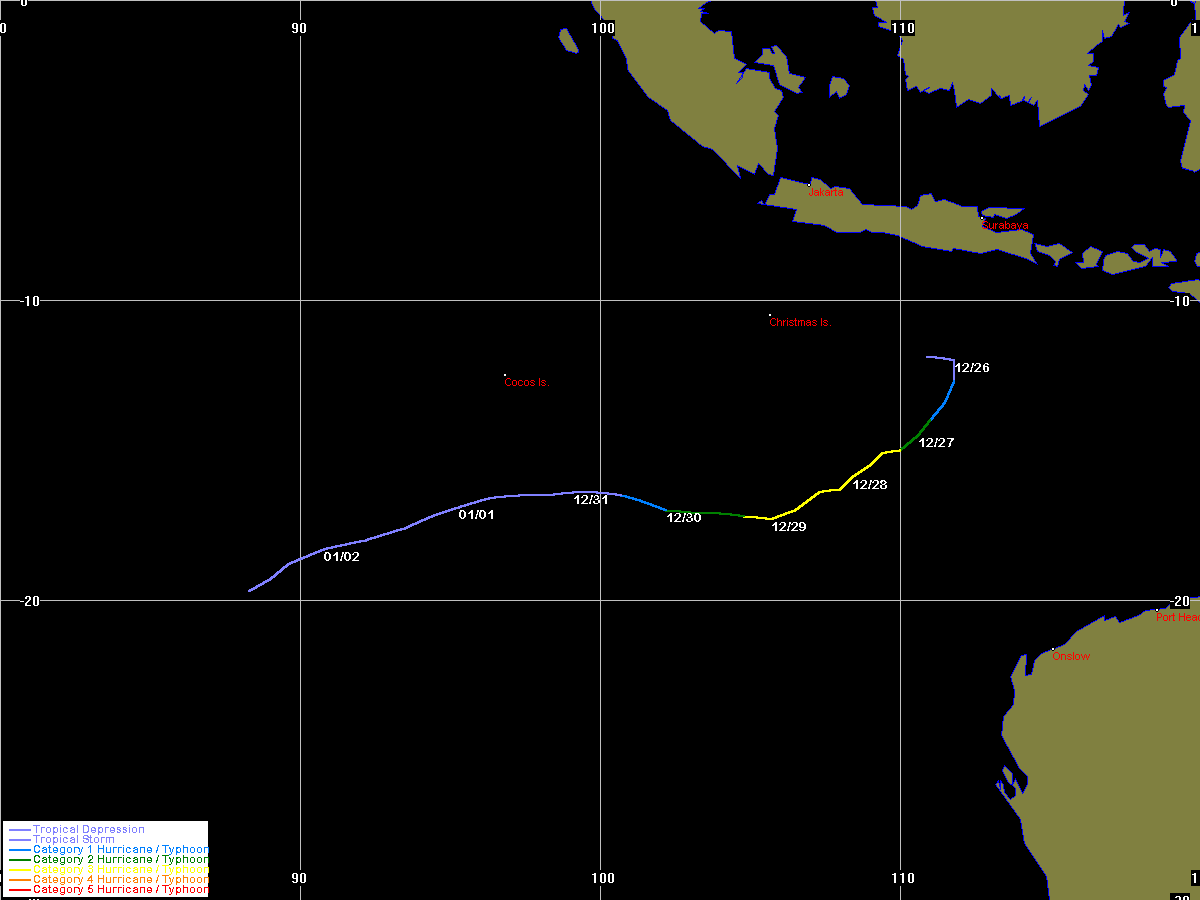This screenshot has height=900, width=1200.
Task: Select the Tropical Storm legend entry
Action: (73, 839)
